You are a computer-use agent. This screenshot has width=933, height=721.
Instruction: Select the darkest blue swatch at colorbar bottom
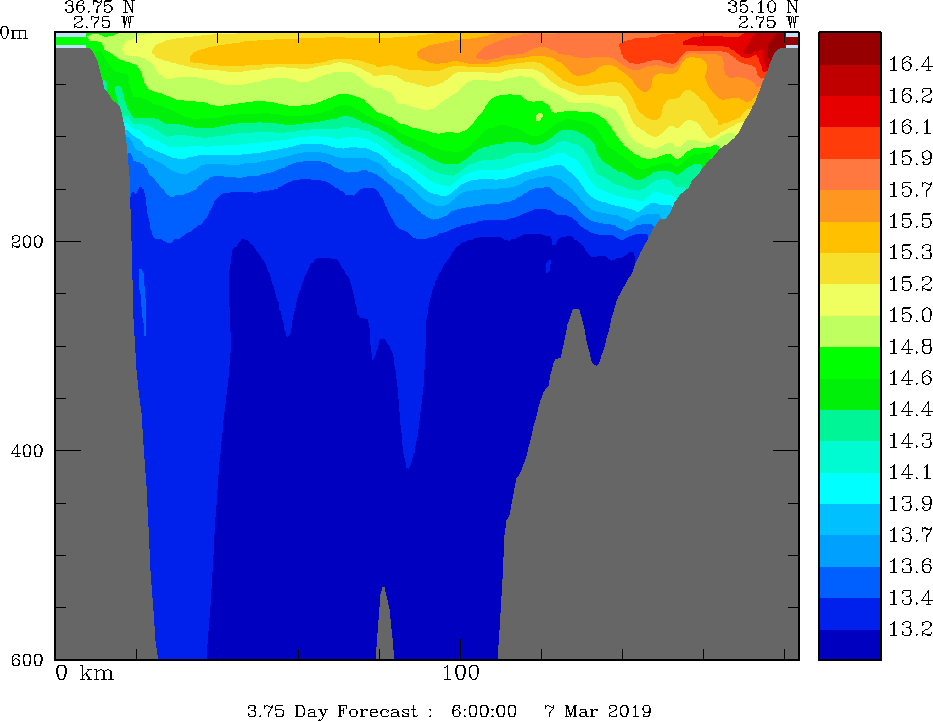coord(850,645)
